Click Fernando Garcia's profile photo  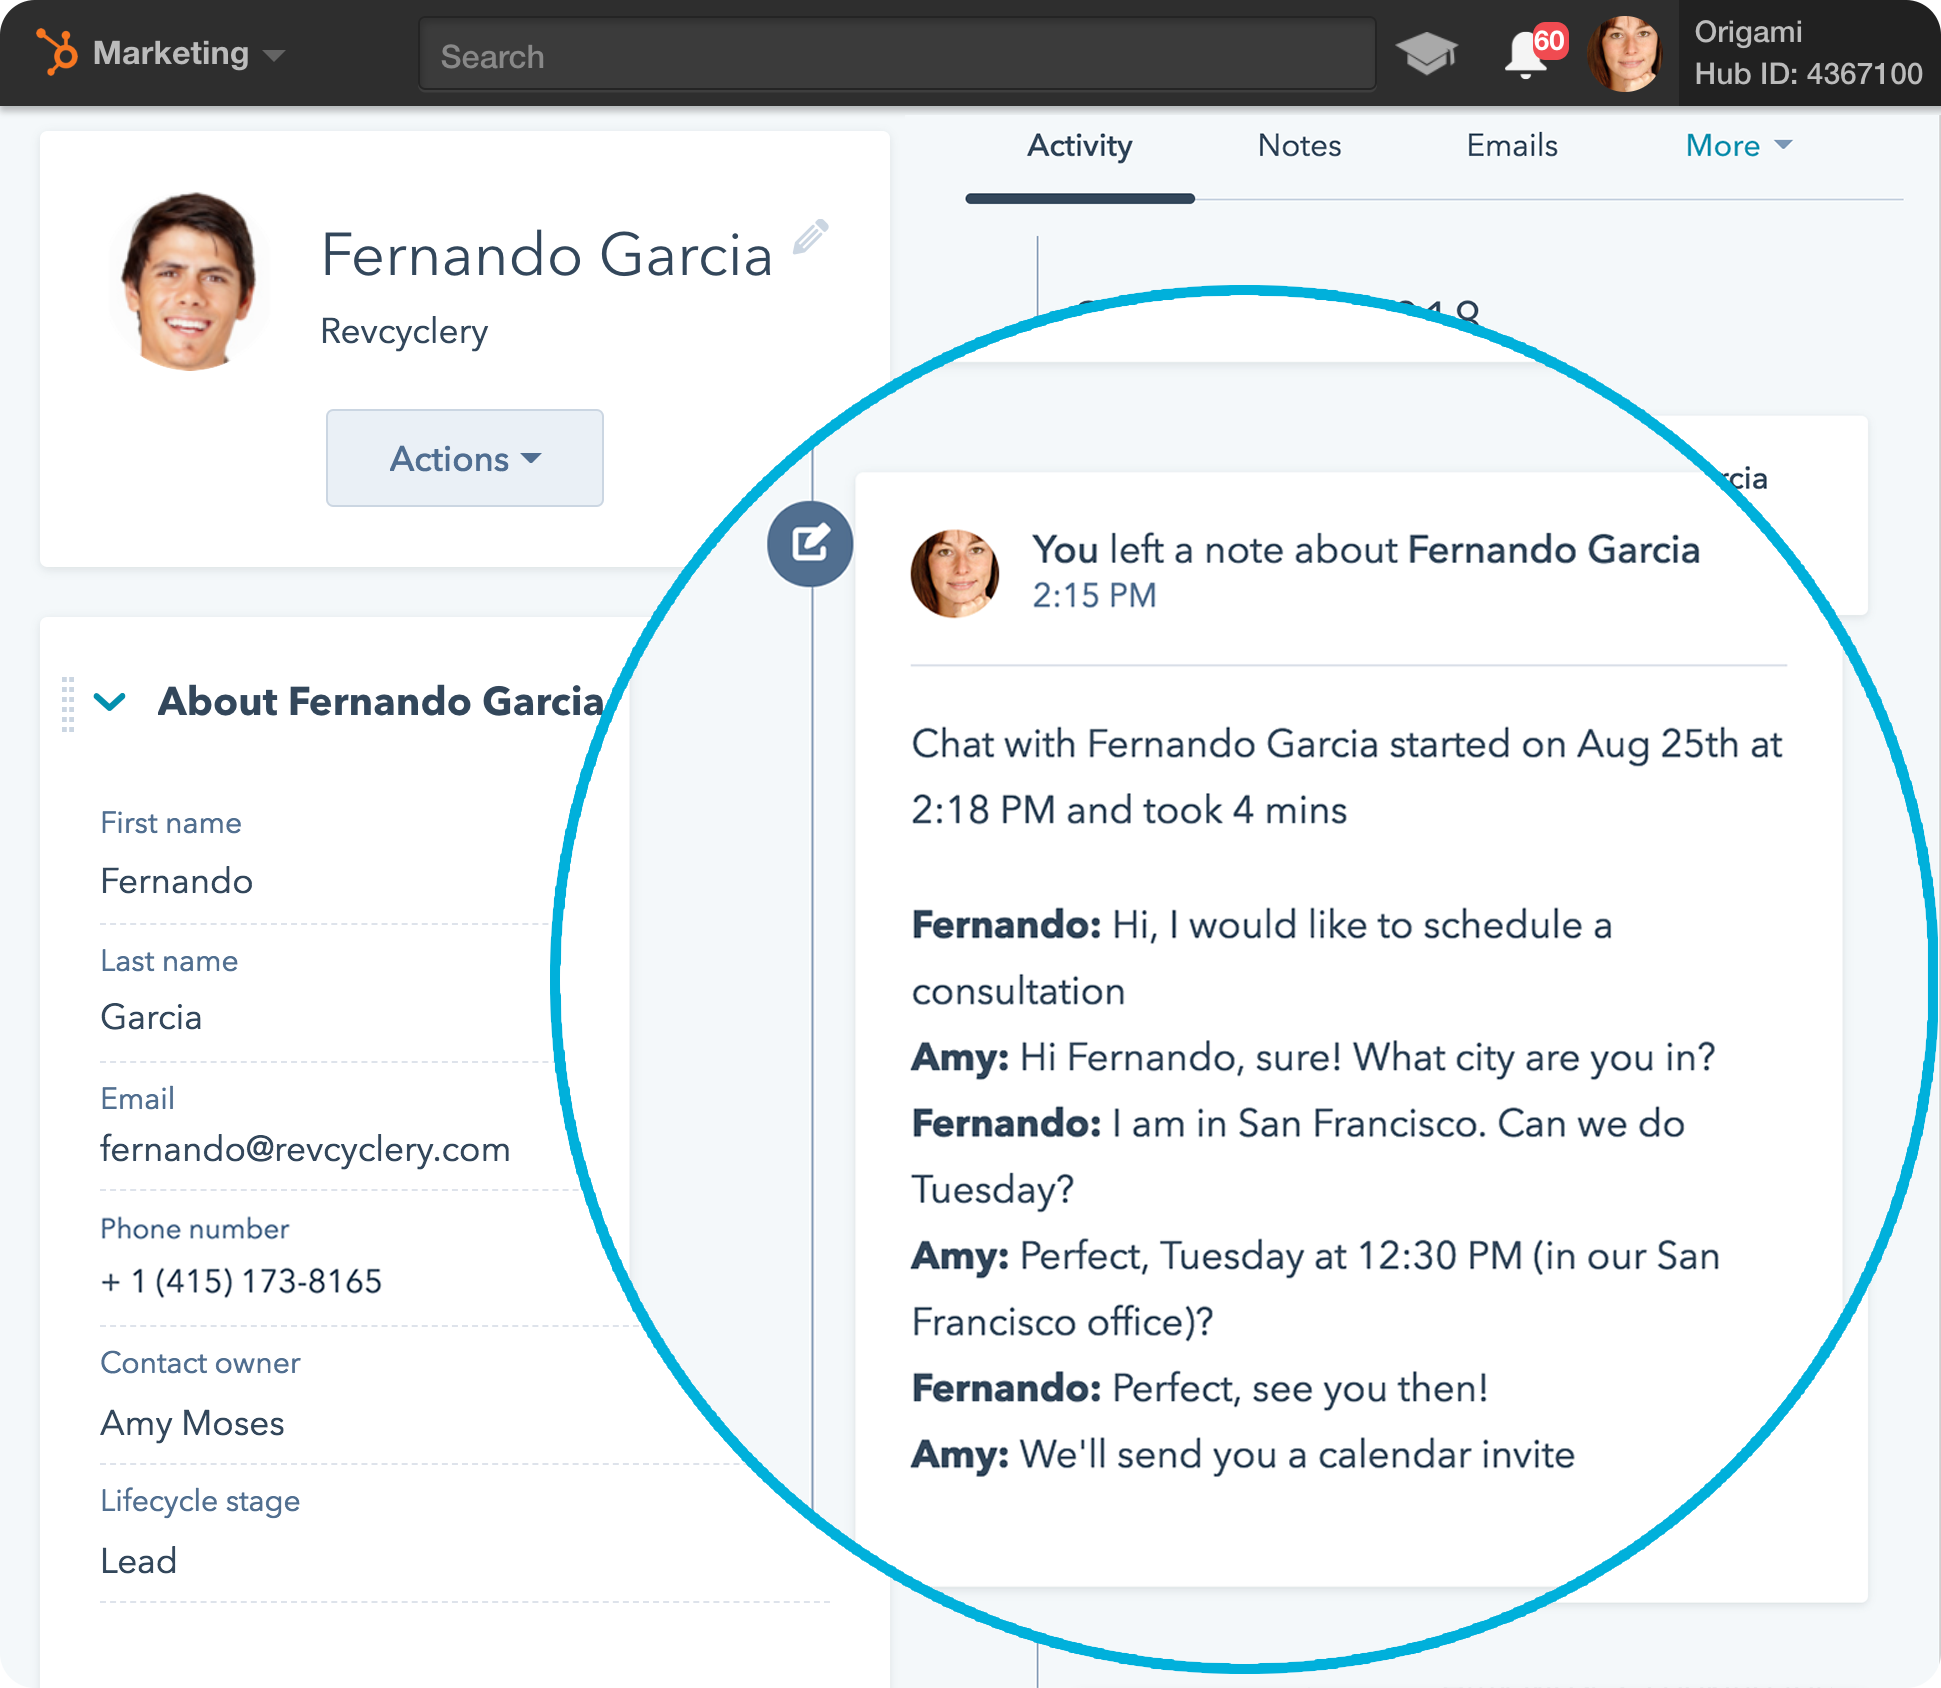point(189,281)
